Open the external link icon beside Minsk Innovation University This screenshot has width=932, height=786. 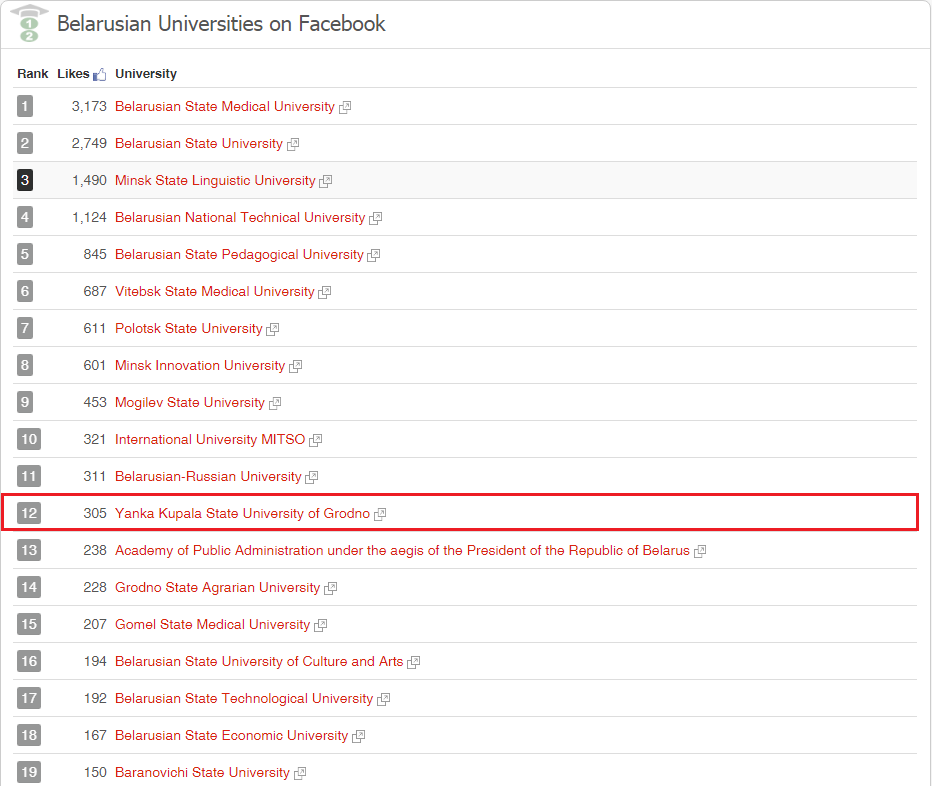tap(295, 366)
